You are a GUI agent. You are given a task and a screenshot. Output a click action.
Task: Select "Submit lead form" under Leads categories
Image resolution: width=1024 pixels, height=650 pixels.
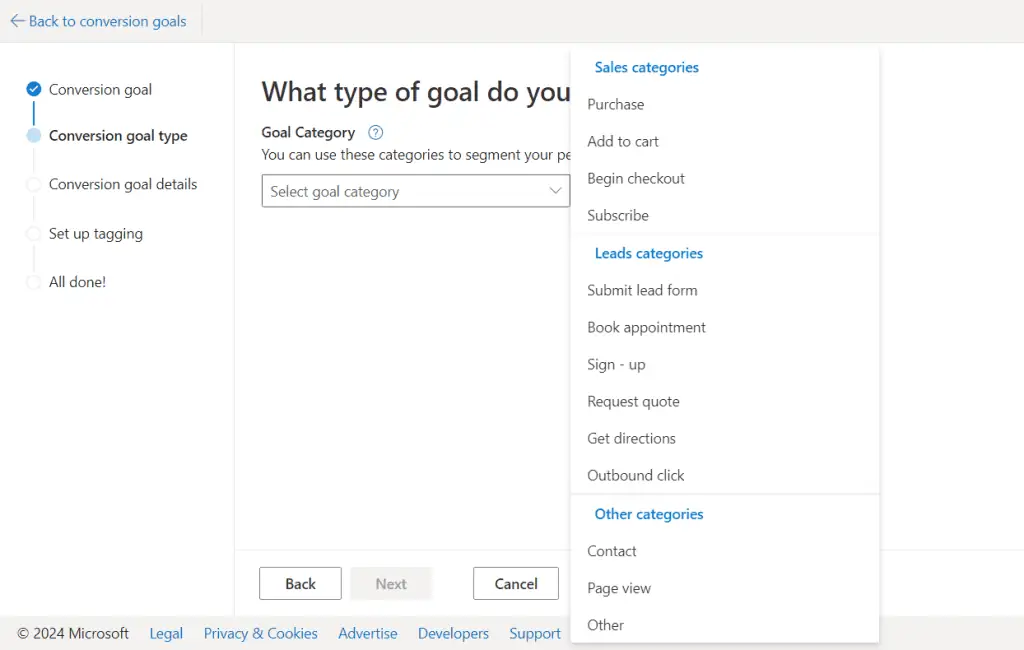[x=642, y=290]
